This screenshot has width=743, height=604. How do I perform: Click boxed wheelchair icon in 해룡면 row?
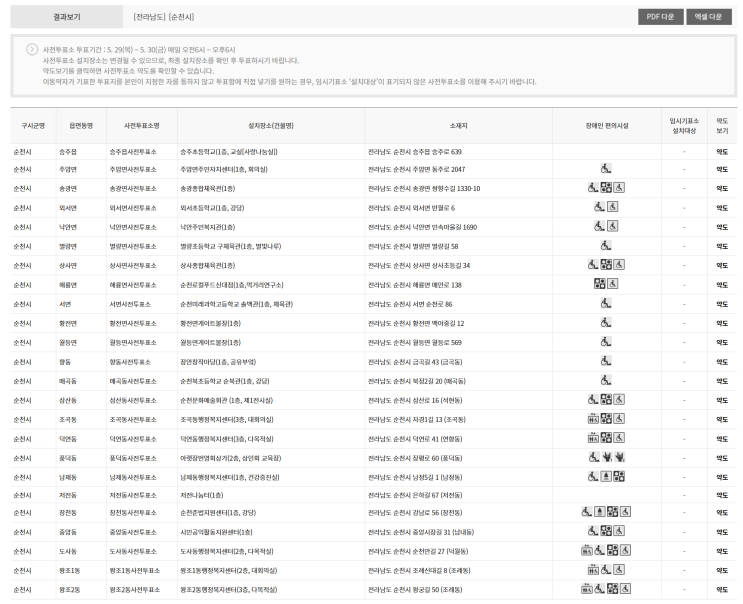pyautogui.click(x=613, y=284)
